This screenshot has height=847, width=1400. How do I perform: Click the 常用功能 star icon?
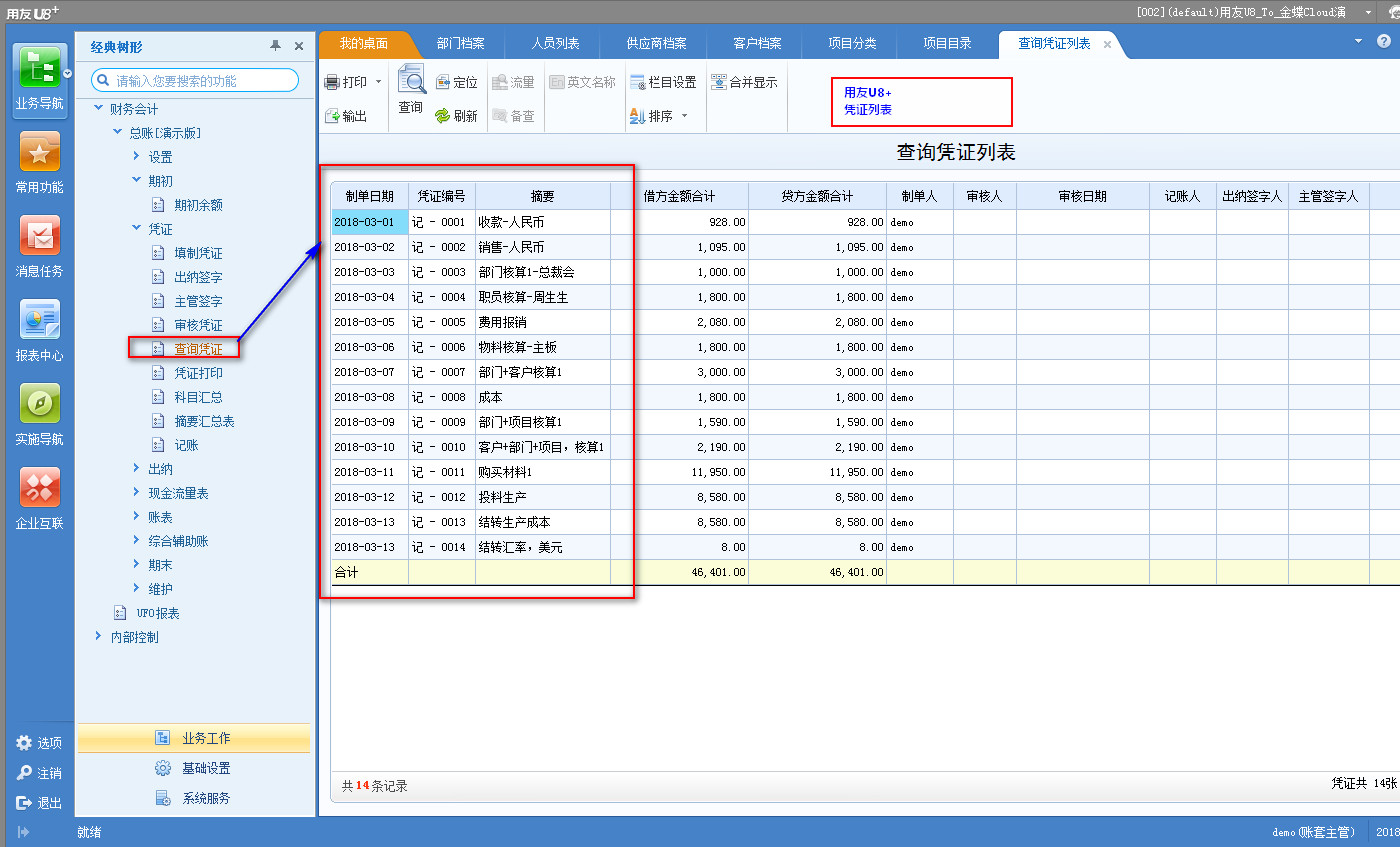(x=39, y=153)
